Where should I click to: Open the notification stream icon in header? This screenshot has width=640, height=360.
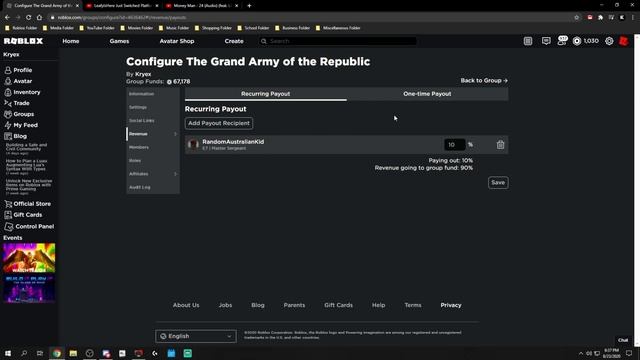click(528, 41)
